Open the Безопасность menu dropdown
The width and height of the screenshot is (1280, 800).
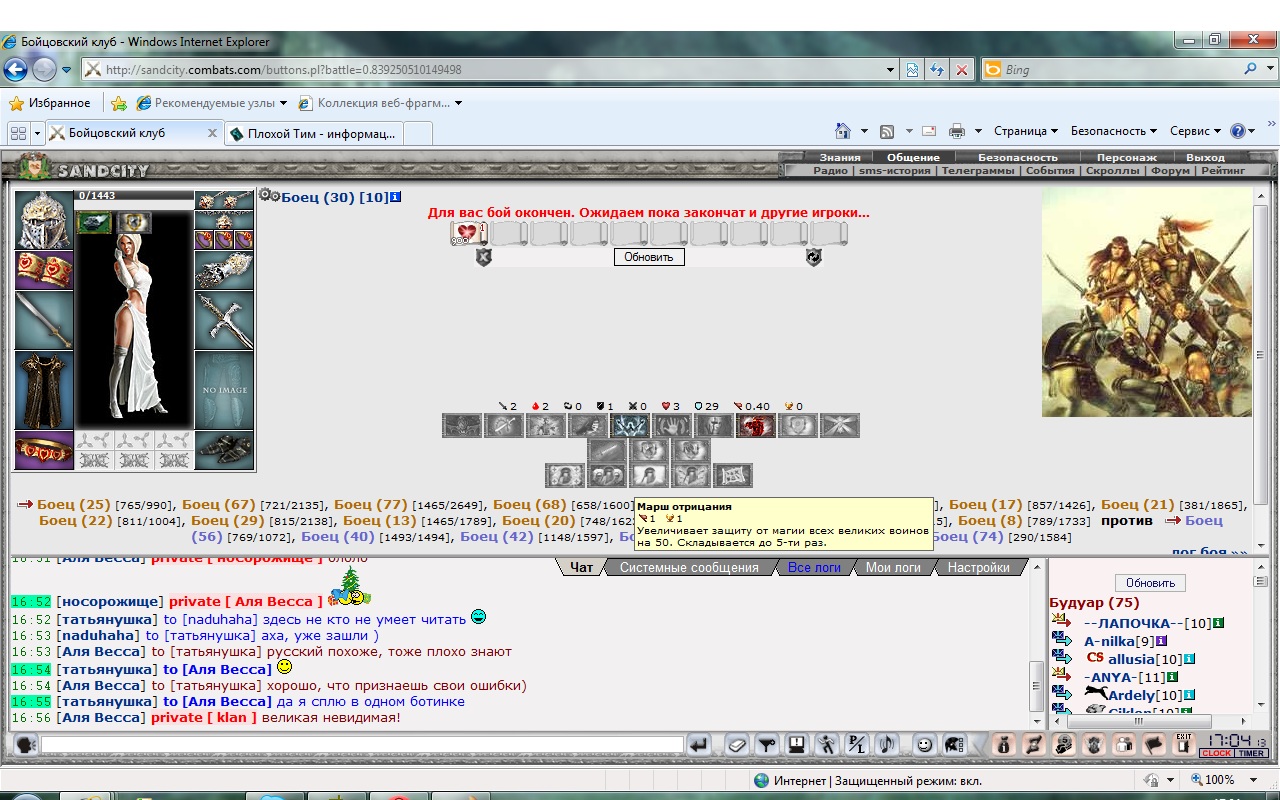click(x=1114, y=131)
